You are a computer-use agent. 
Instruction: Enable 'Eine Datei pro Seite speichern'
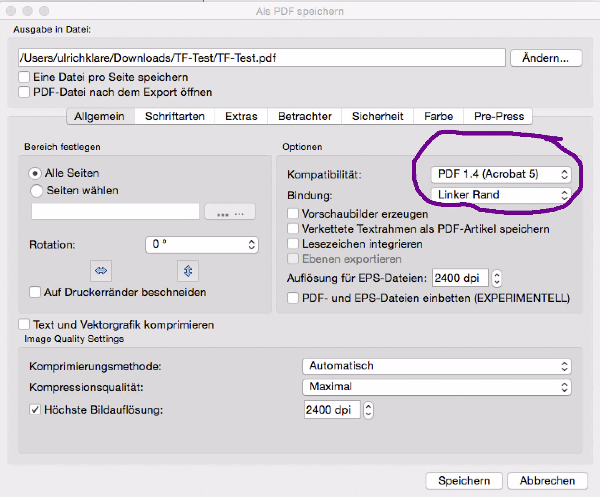pos(24,77)
